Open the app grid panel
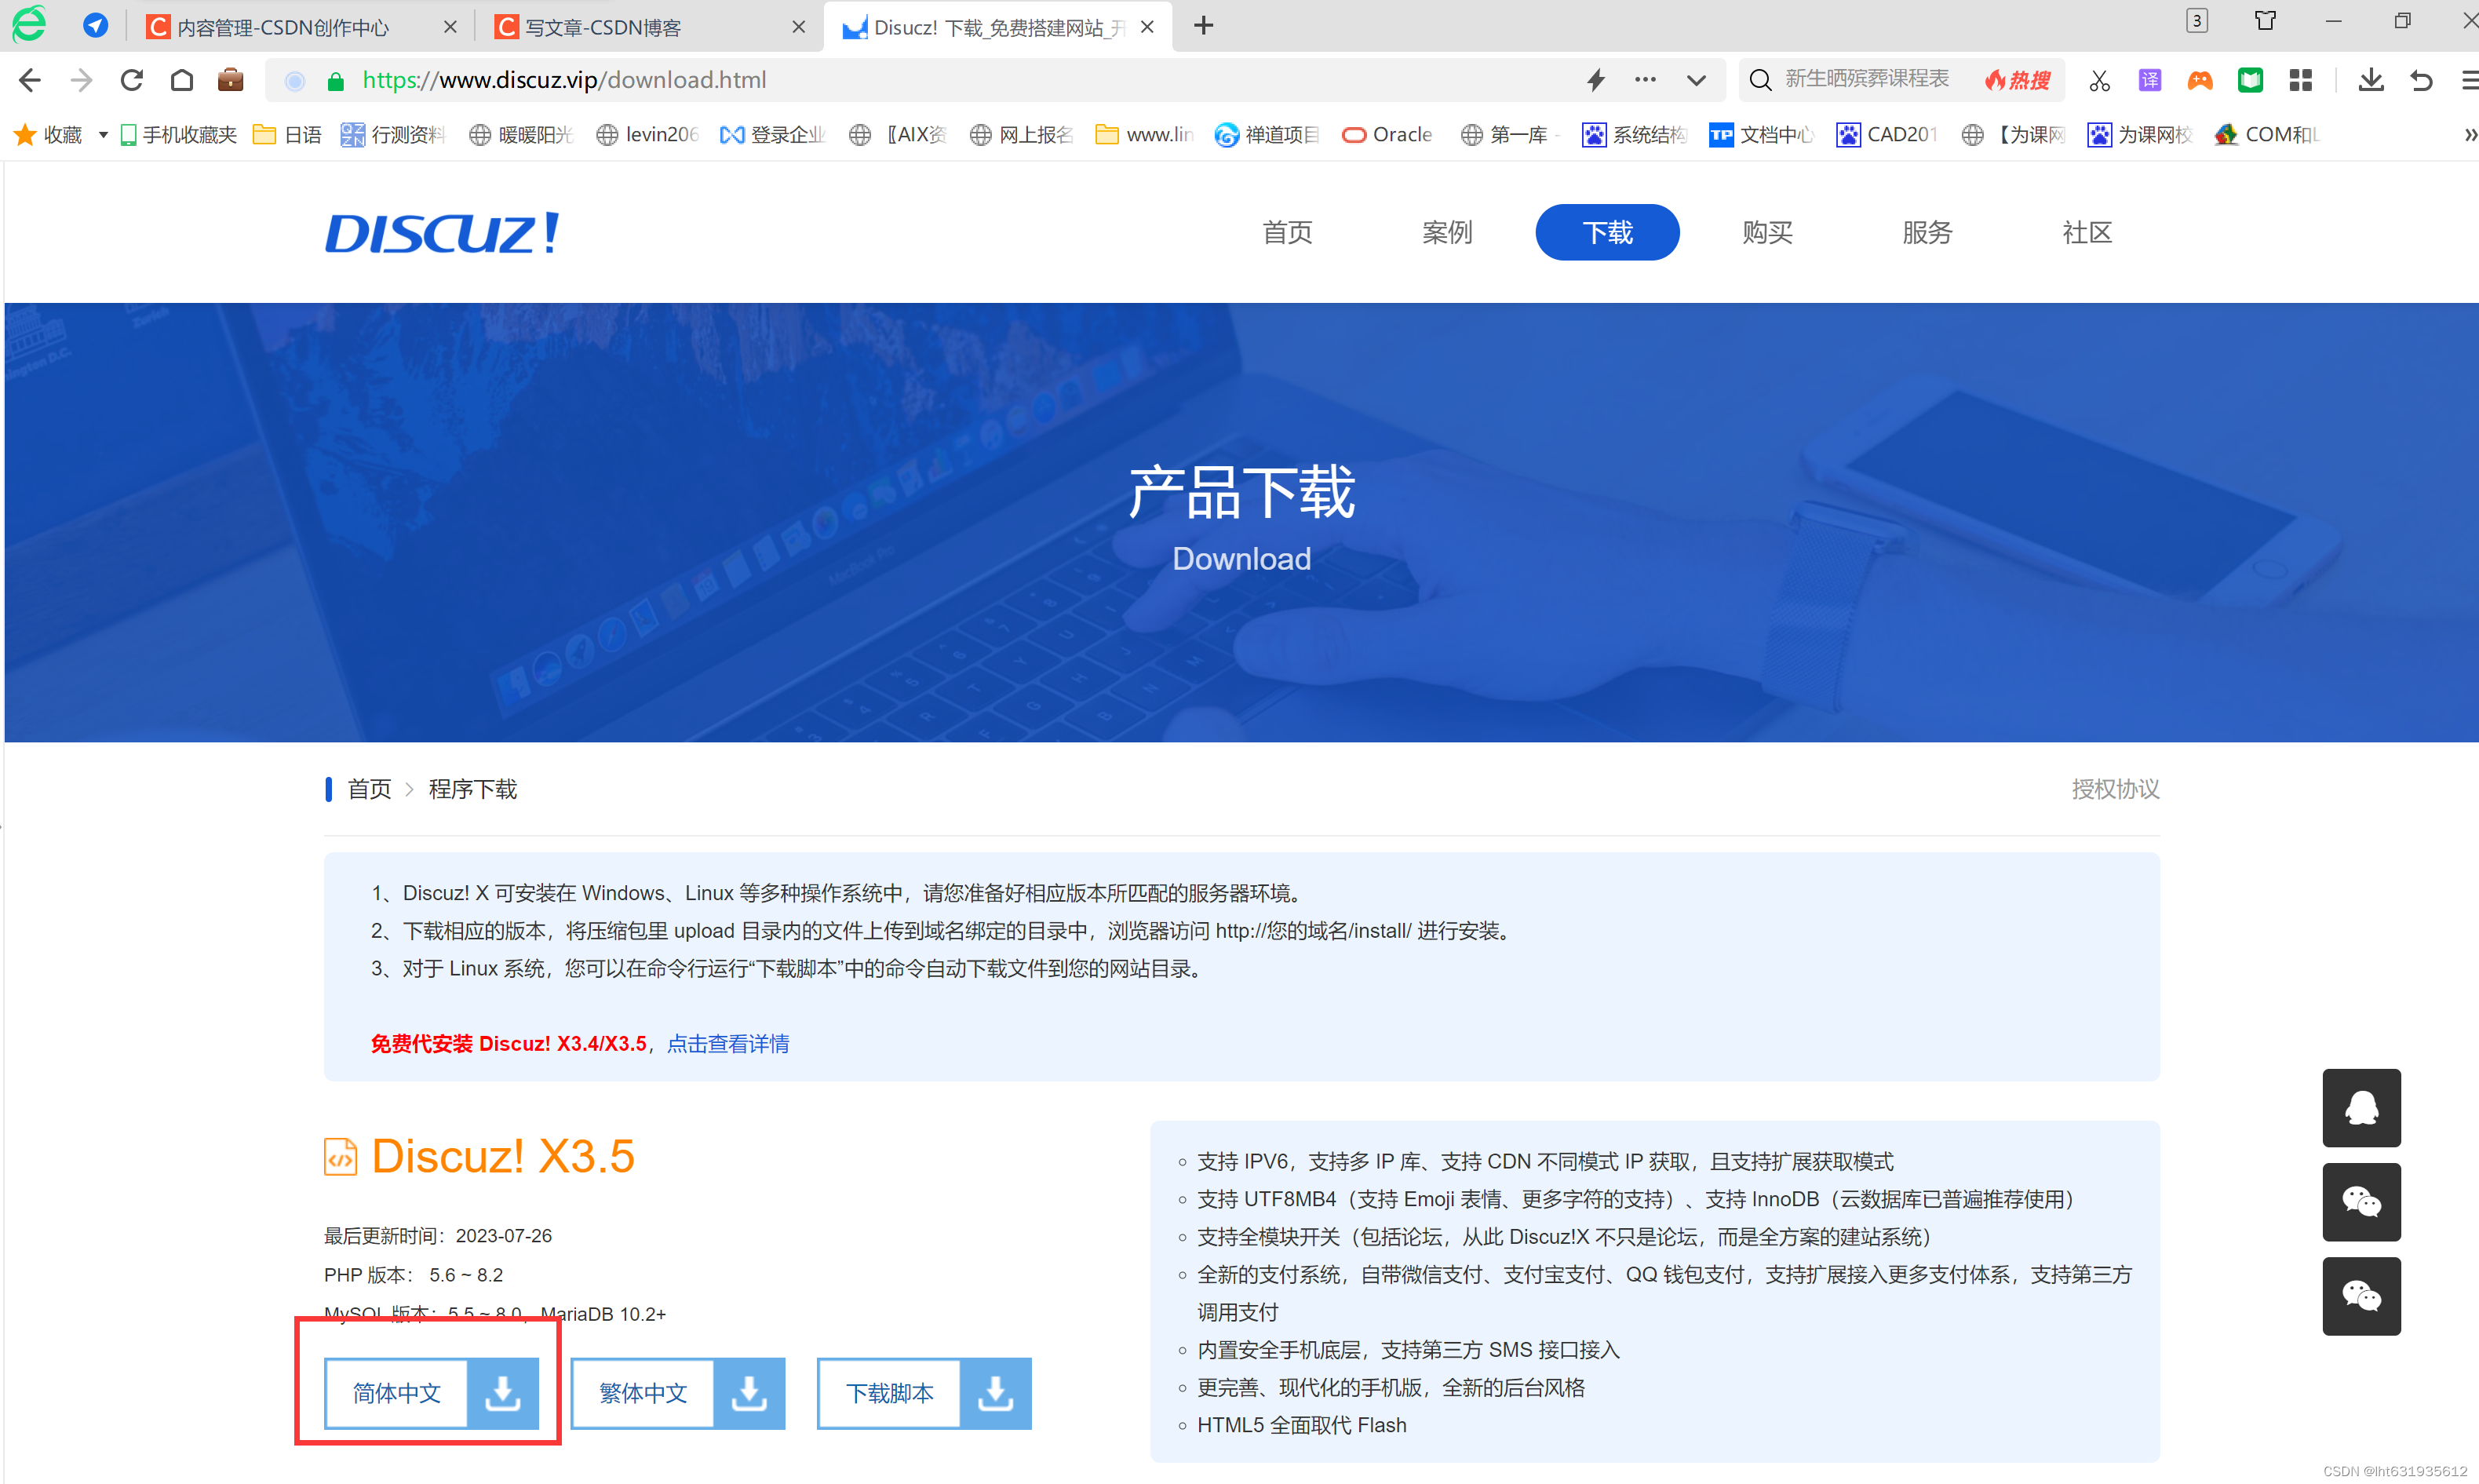The height and width of the screenshot is (1484, 2479). tap(2301, 80)
